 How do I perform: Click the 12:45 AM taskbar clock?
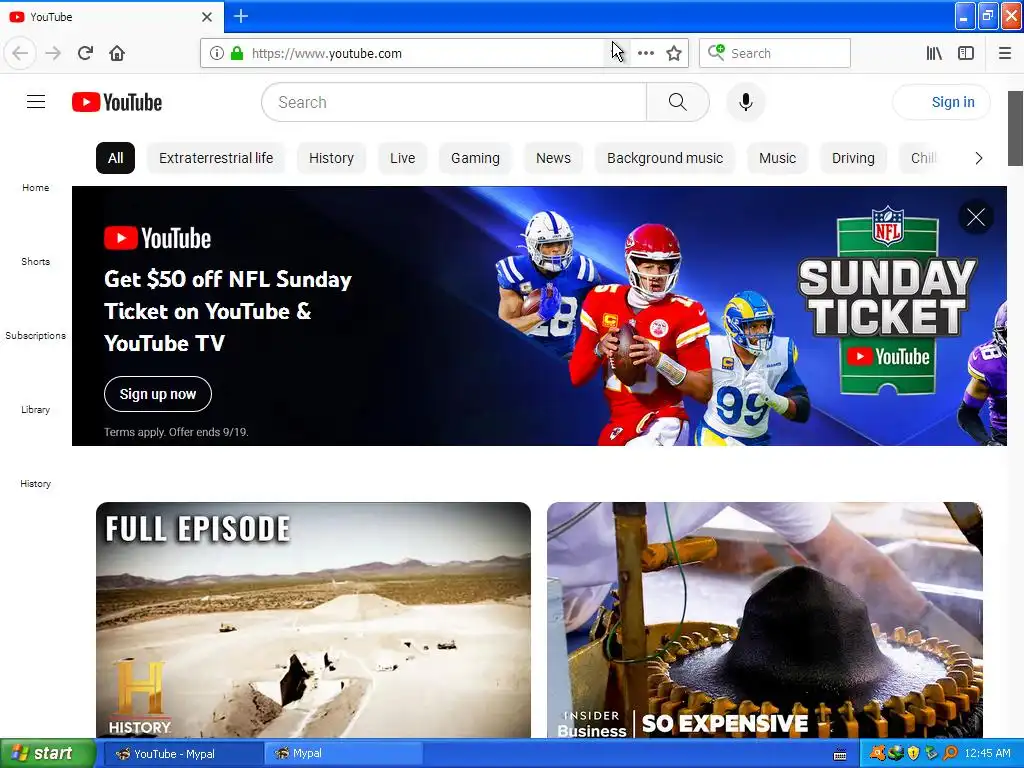point(987,754)
